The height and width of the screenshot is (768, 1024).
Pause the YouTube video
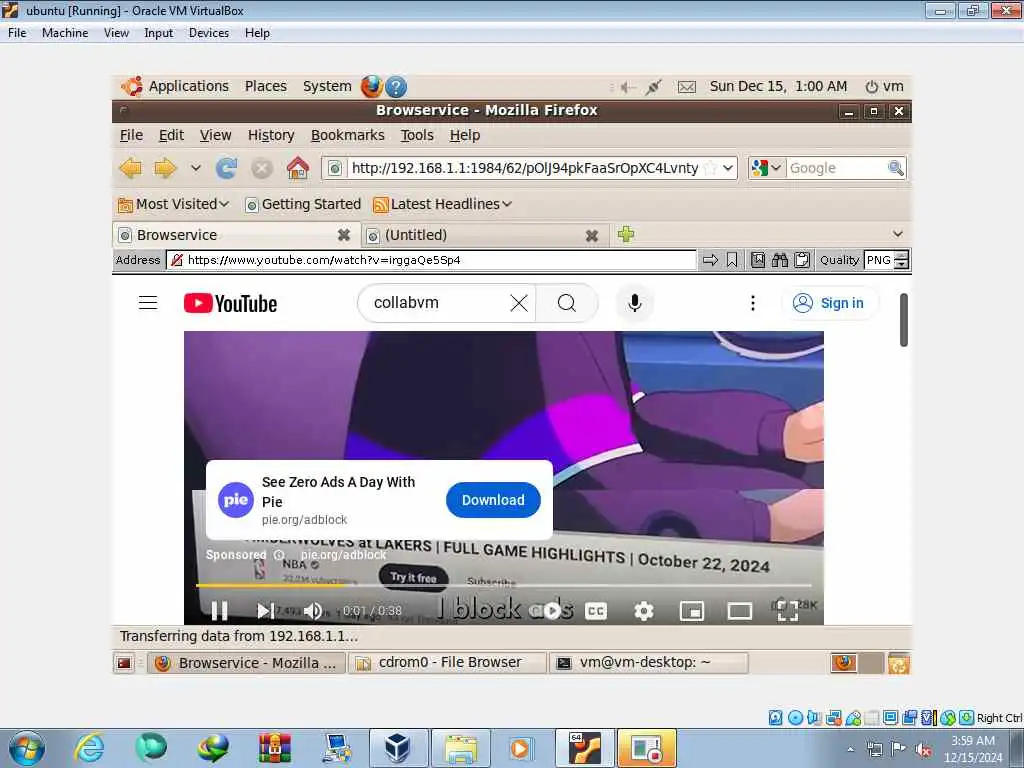(219, 611)
